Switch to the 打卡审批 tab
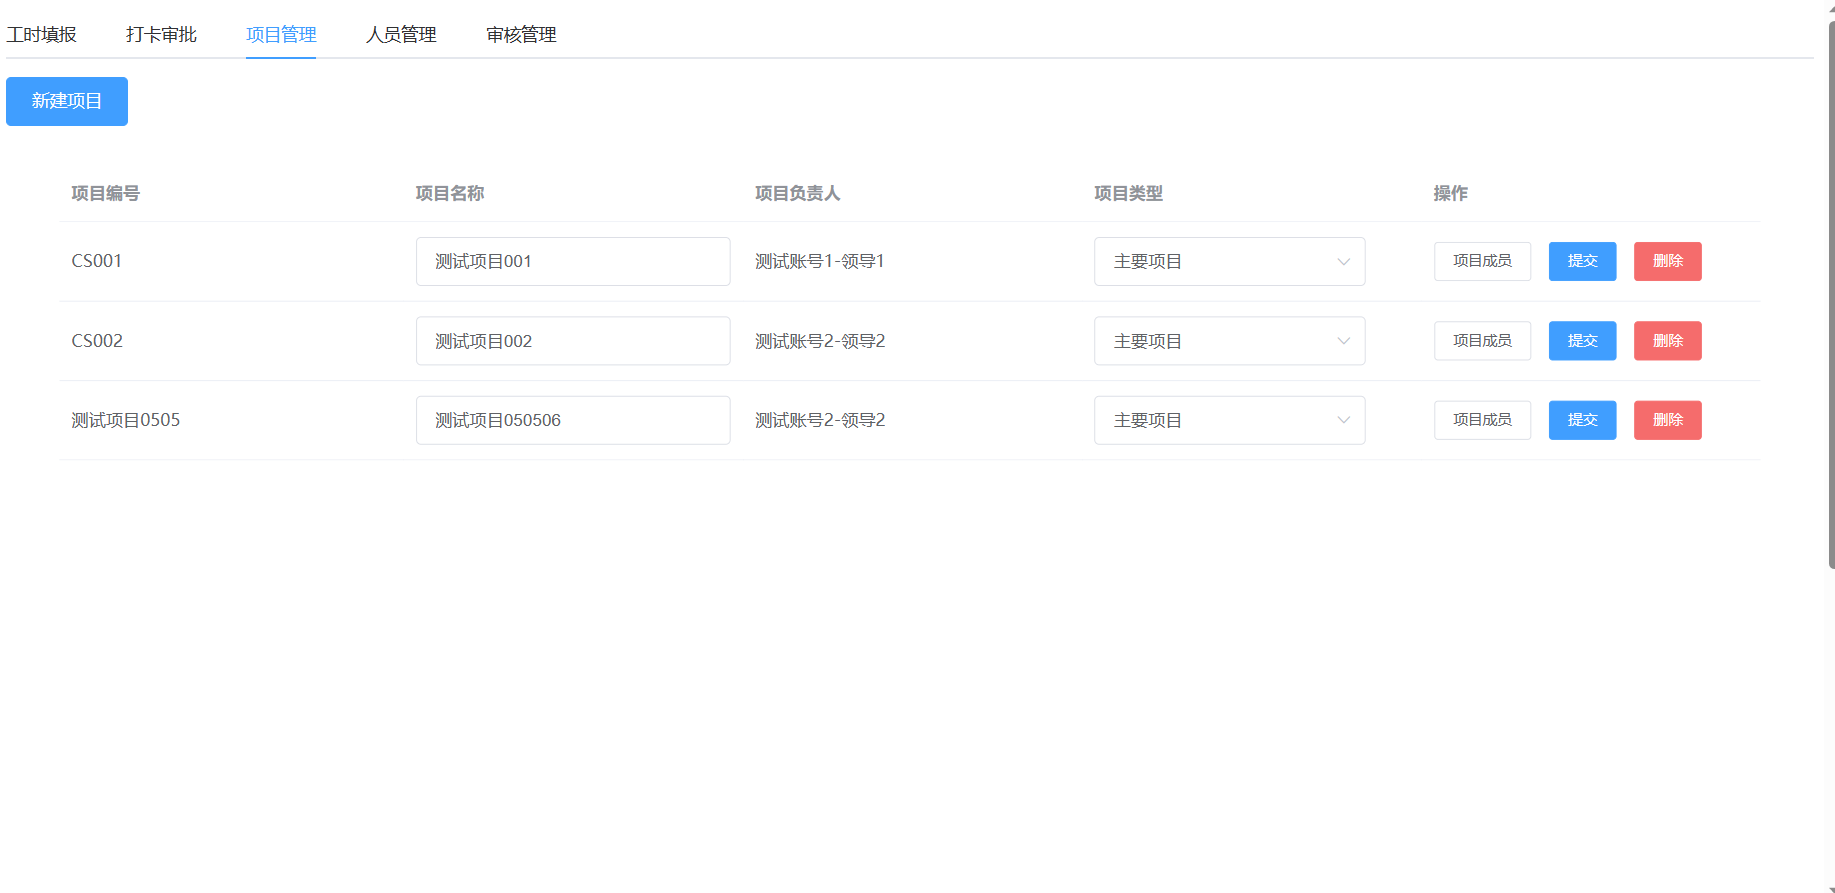Viewport: 1835px width, 893px height. pos(161,35)
